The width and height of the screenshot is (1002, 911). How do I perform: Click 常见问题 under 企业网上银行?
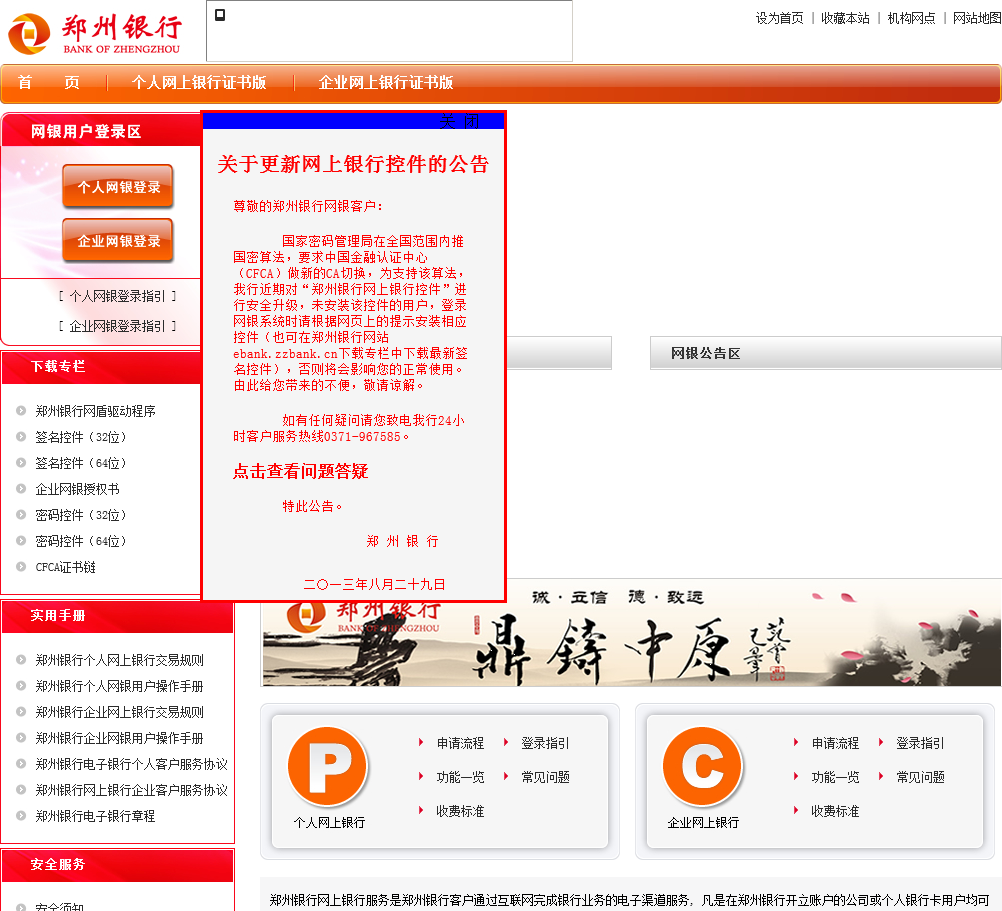(920, 777)
